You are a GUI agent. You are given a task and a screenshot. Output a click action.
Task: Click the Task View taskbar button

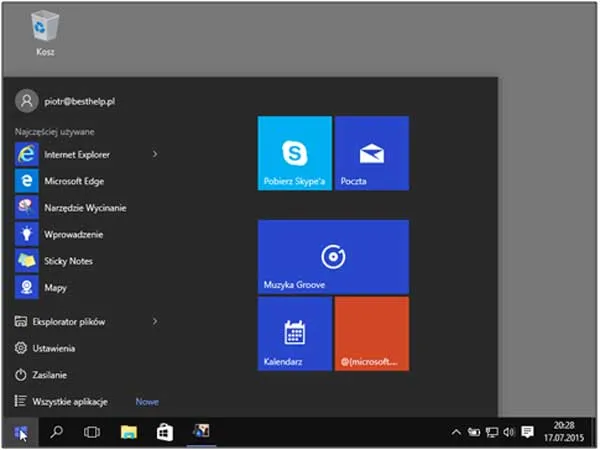point(91,432)
